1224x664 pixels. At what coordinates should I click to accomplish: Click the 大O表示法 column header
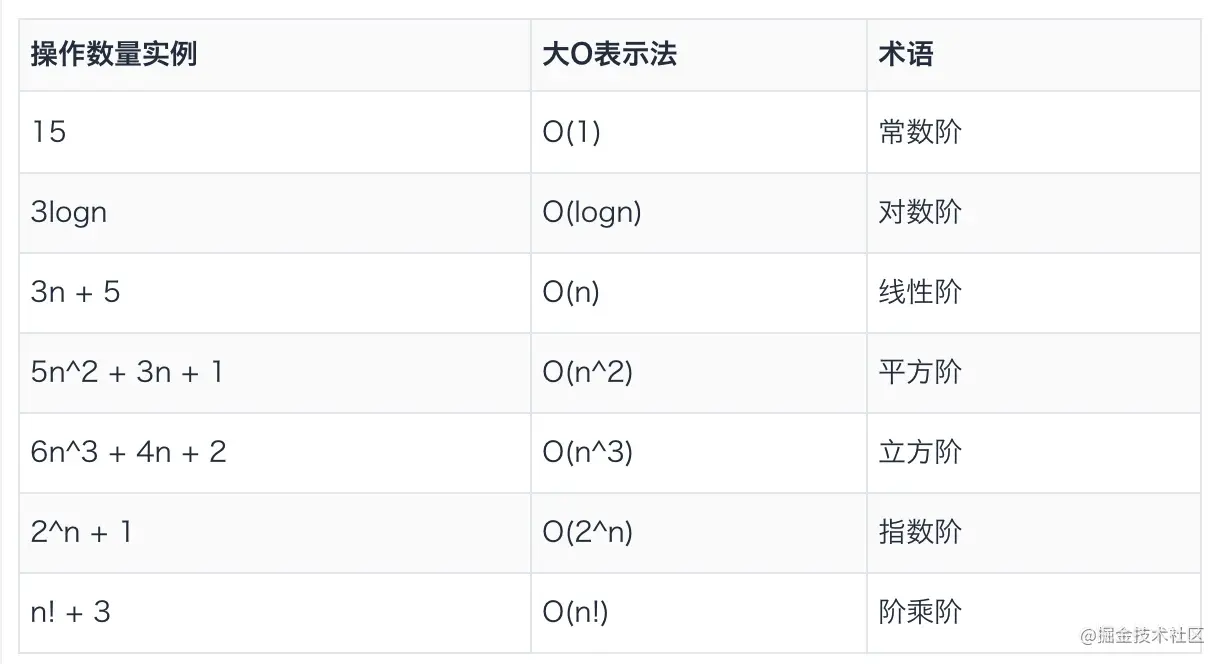coord(699,55)
